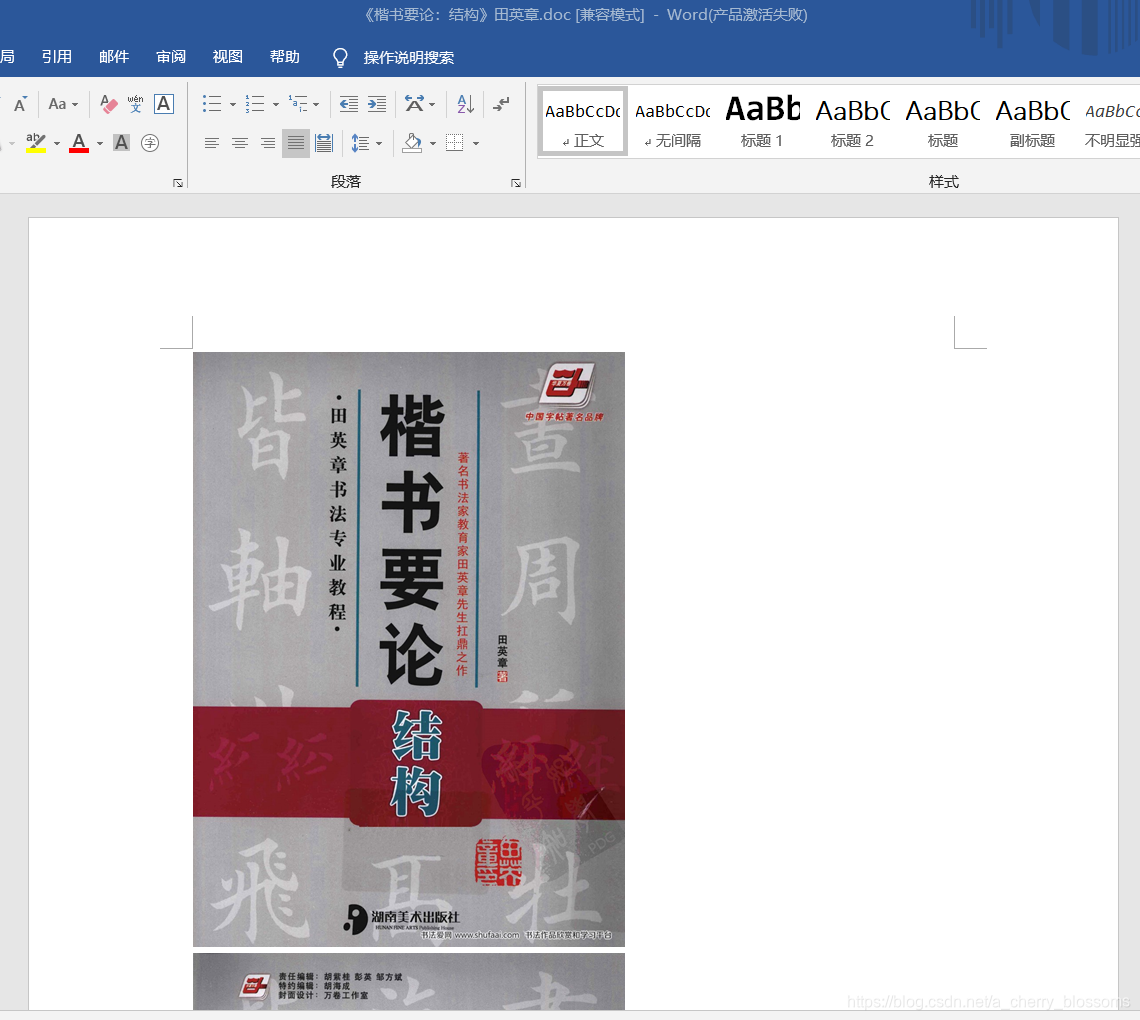Apply the 正文 (Normal) style
The height and width of the screenshot is (1020, 1140).
tap(583, 122)
